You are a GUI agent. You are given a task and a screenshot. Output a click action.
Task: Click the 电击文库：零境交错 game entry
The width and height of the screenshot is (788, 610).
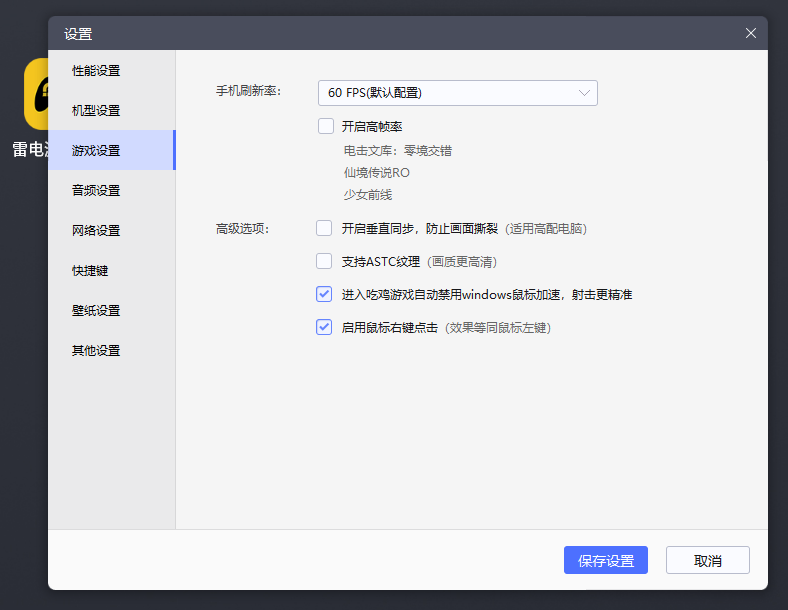398,151
